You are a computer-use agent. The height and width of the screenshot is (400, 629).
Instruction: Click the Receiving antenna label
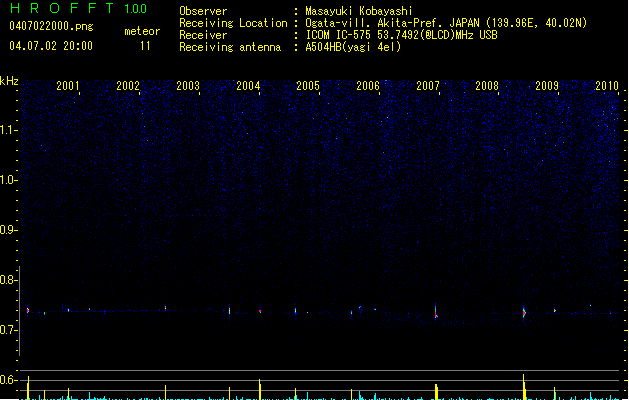(x=230, y=47)
